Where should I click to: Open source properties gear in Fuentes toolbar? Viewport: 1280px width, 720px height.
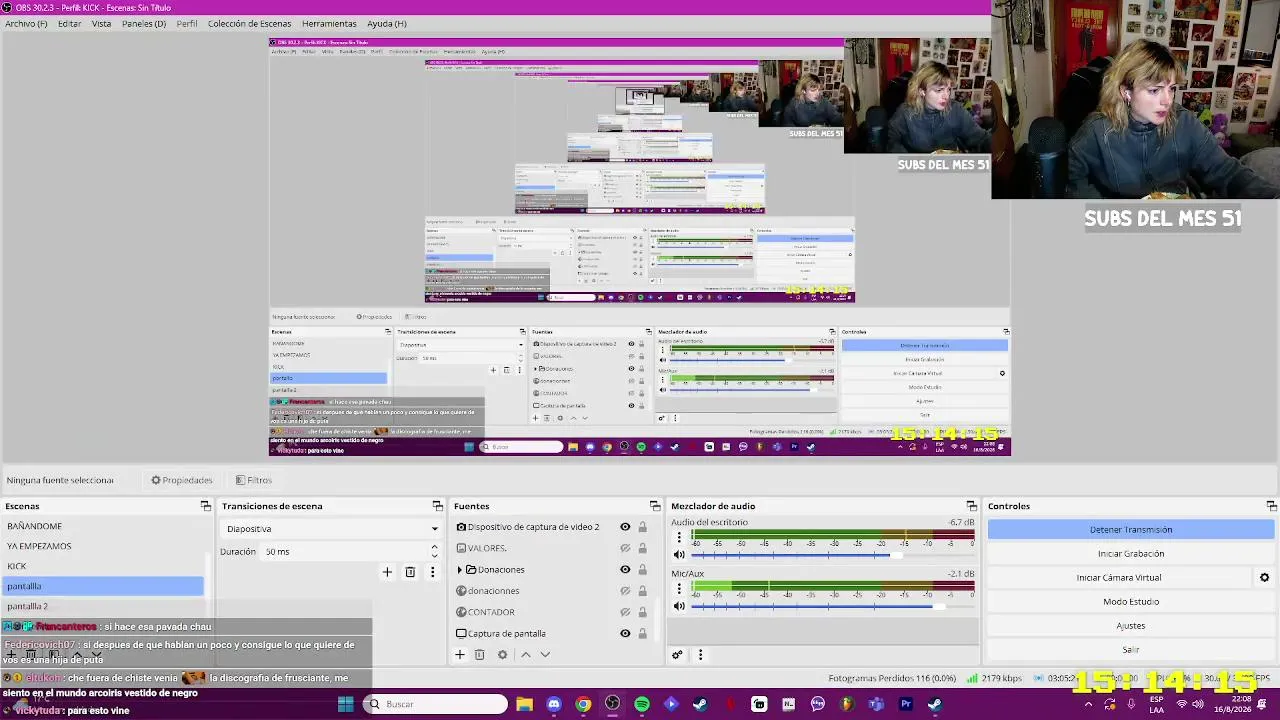coord(502,655)
